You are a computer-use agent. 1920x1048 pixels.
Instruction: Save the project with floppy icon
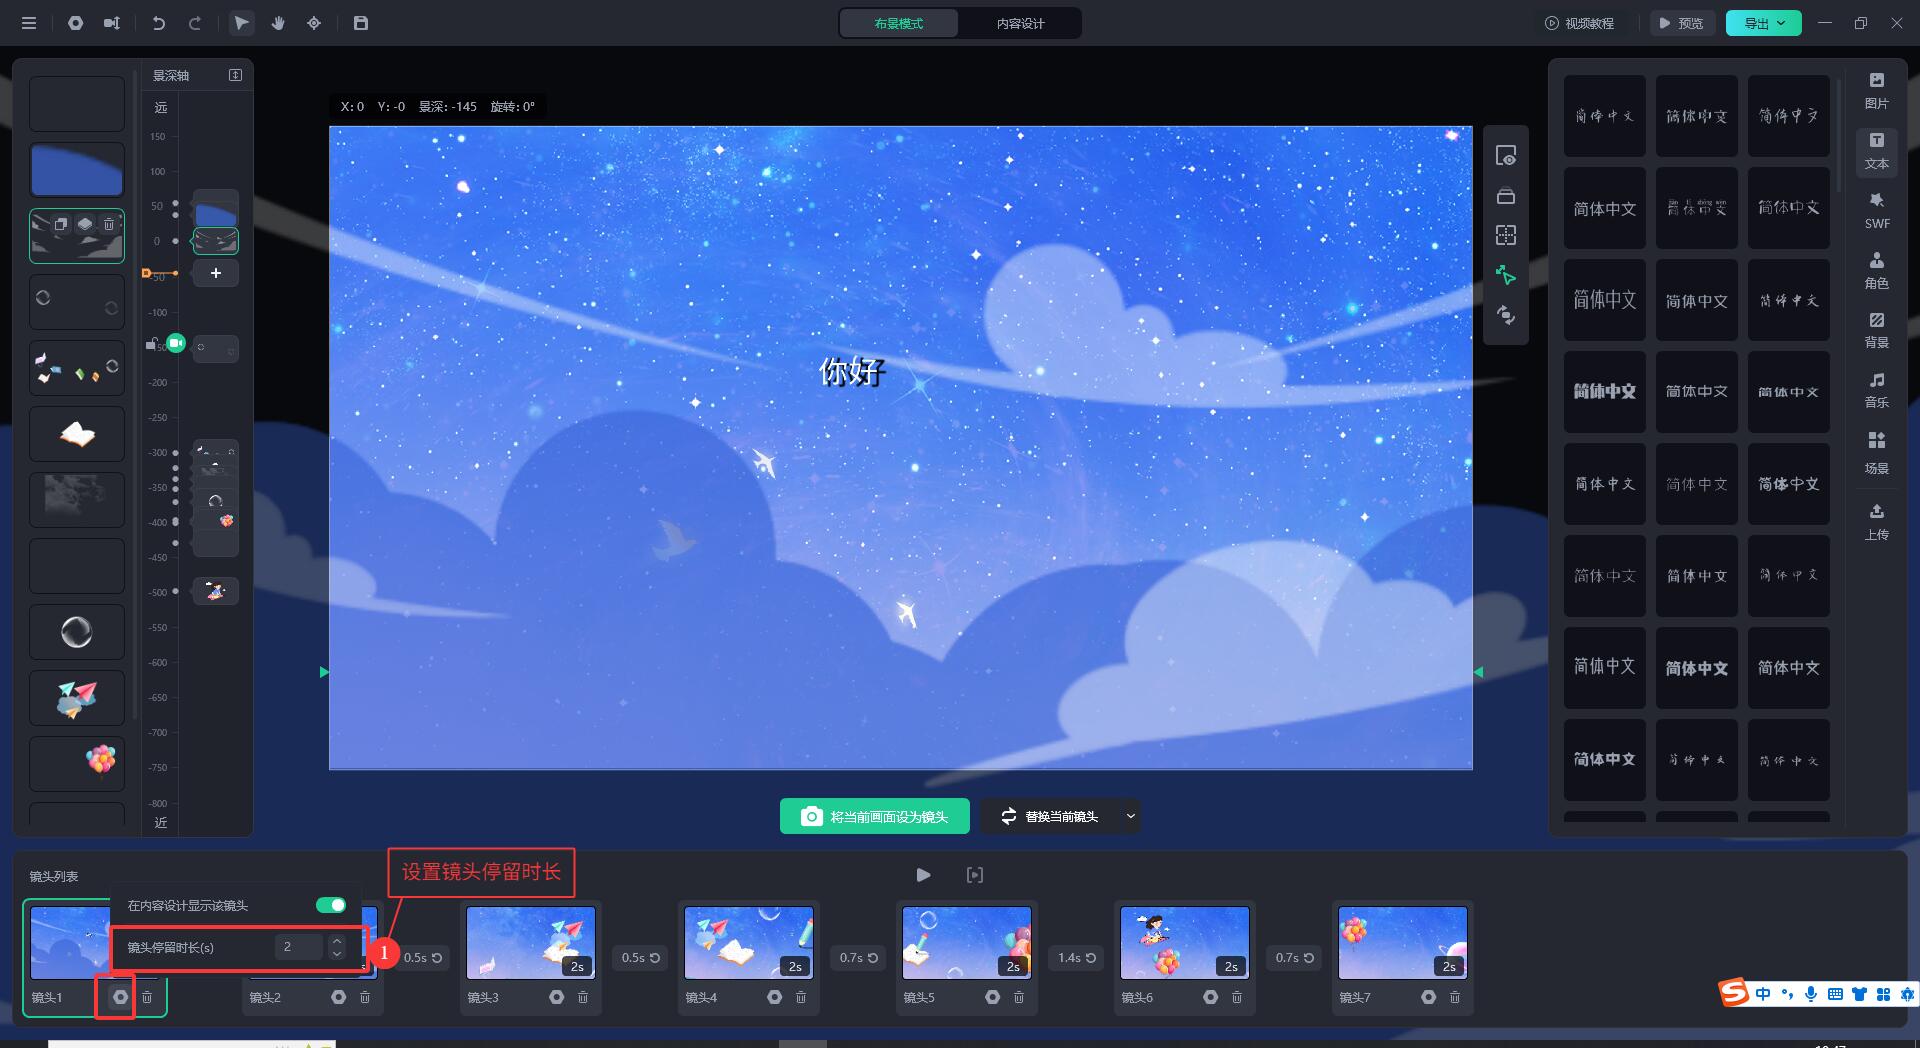point(361,23)
